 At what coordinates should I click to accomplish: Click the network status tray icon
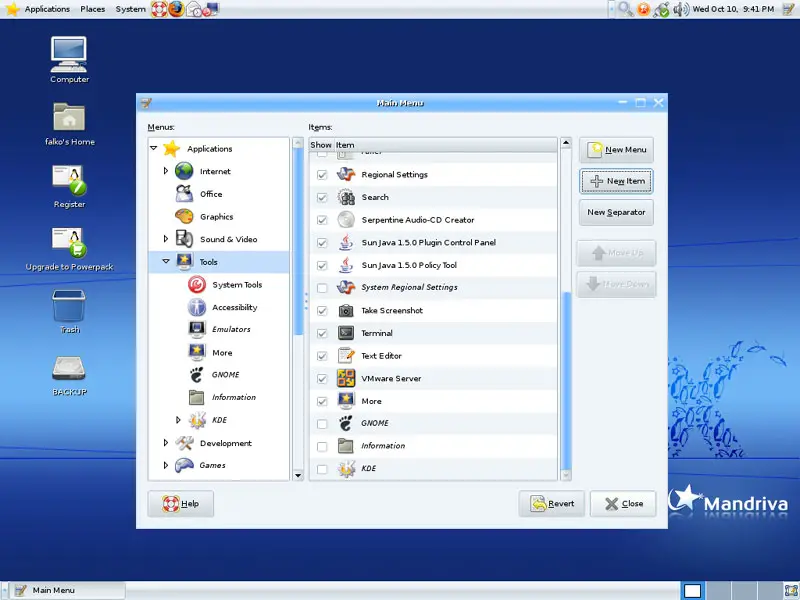[661, 9]
